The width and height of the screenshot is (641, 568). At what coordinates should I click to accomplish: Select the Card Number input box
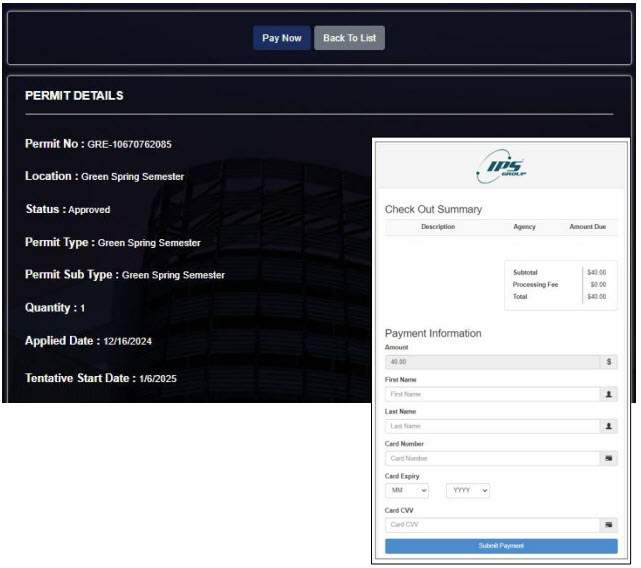[492, 458]
